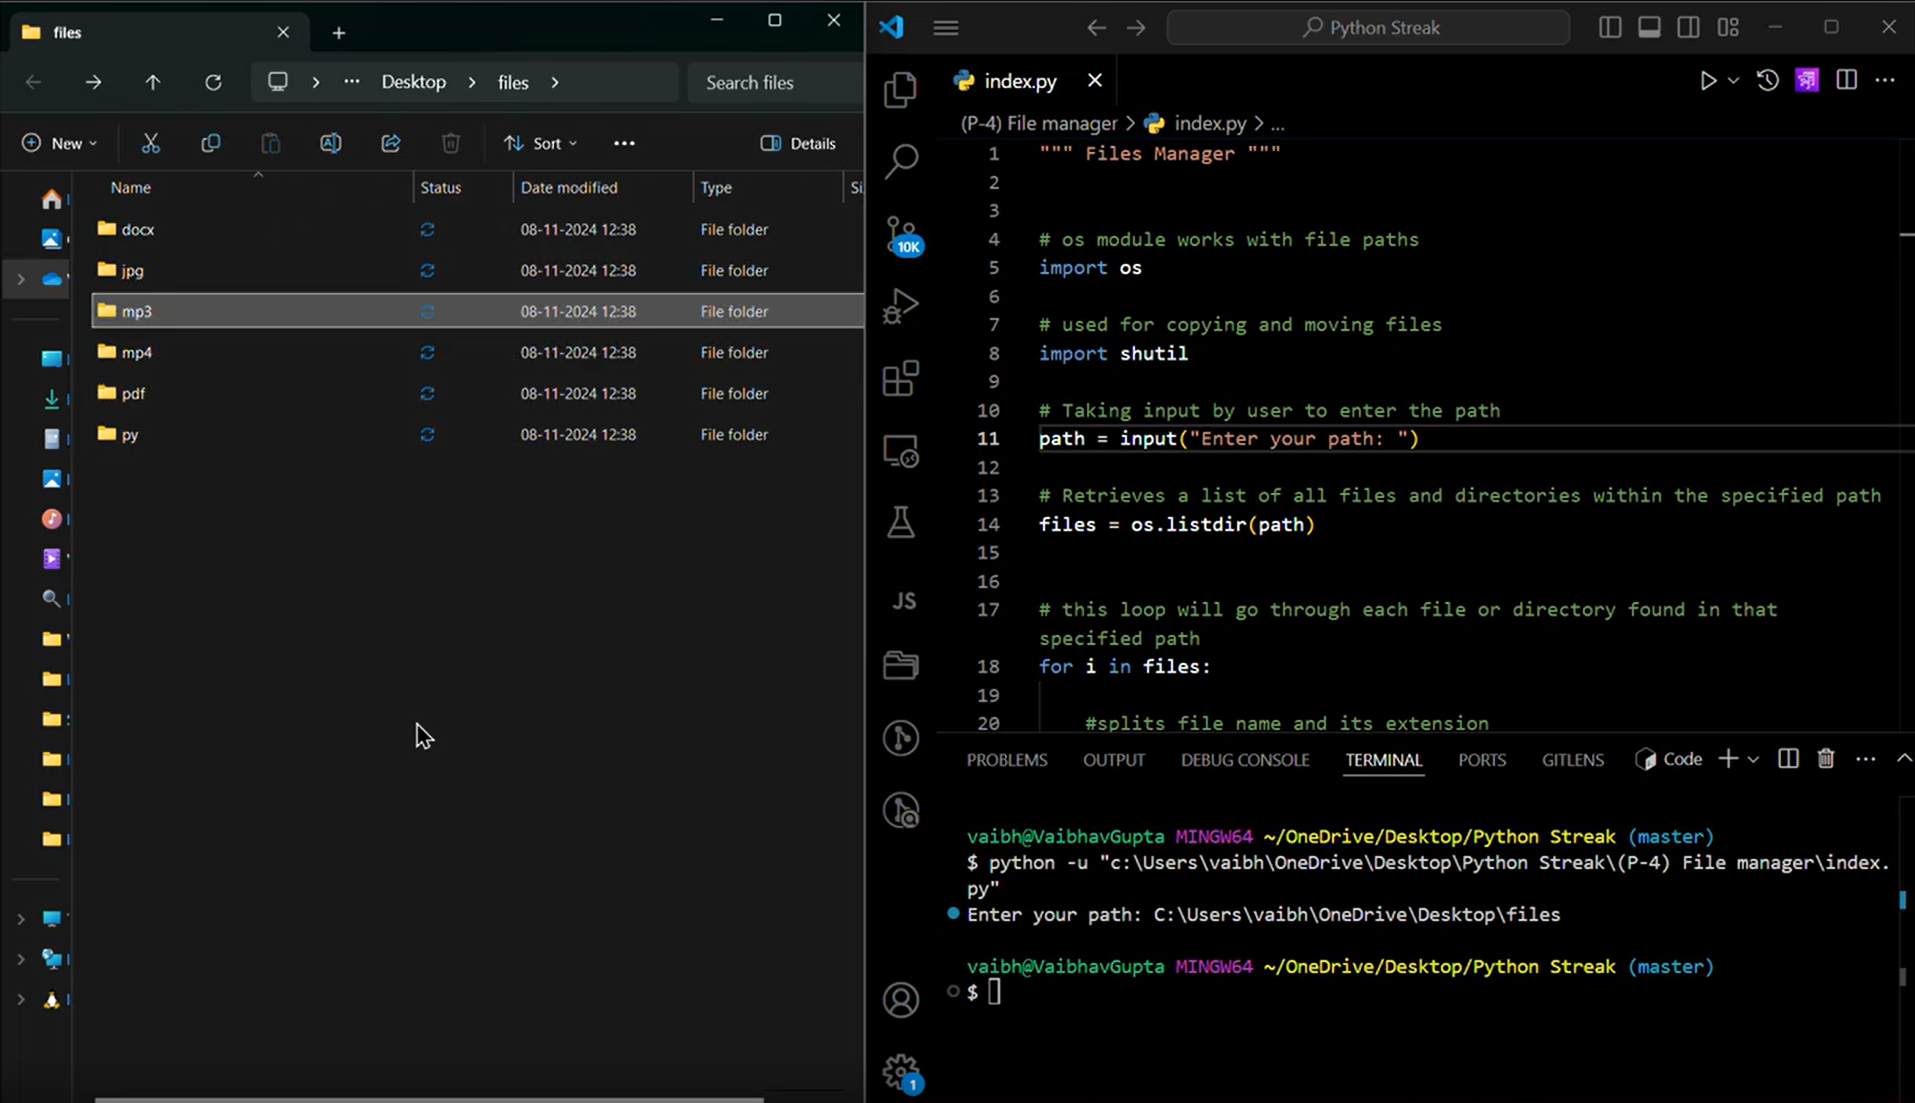
Task: Open VS Code hamburger menu
Action: click(946, 28)
